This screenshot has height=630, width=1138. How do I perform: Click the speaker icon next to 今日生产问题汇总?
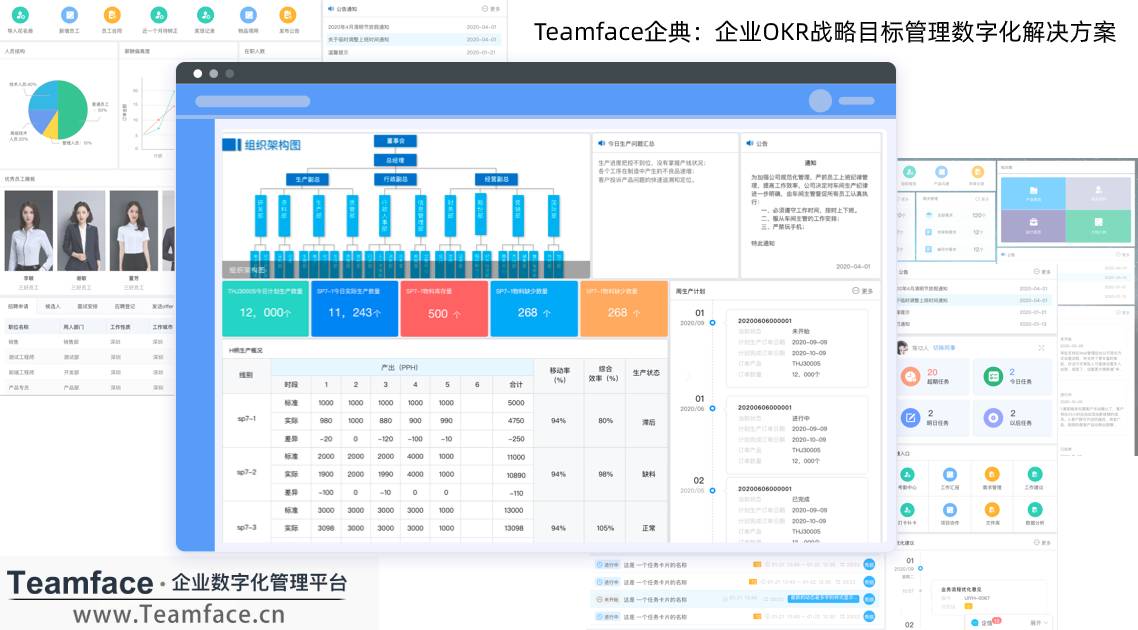point(601,144)
